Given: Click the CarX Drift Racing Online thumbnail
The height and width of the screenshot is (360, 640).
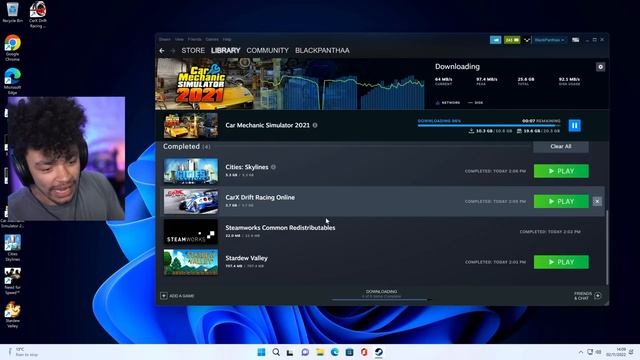Looking at the screenshot, I should click(x=191, y=201).
